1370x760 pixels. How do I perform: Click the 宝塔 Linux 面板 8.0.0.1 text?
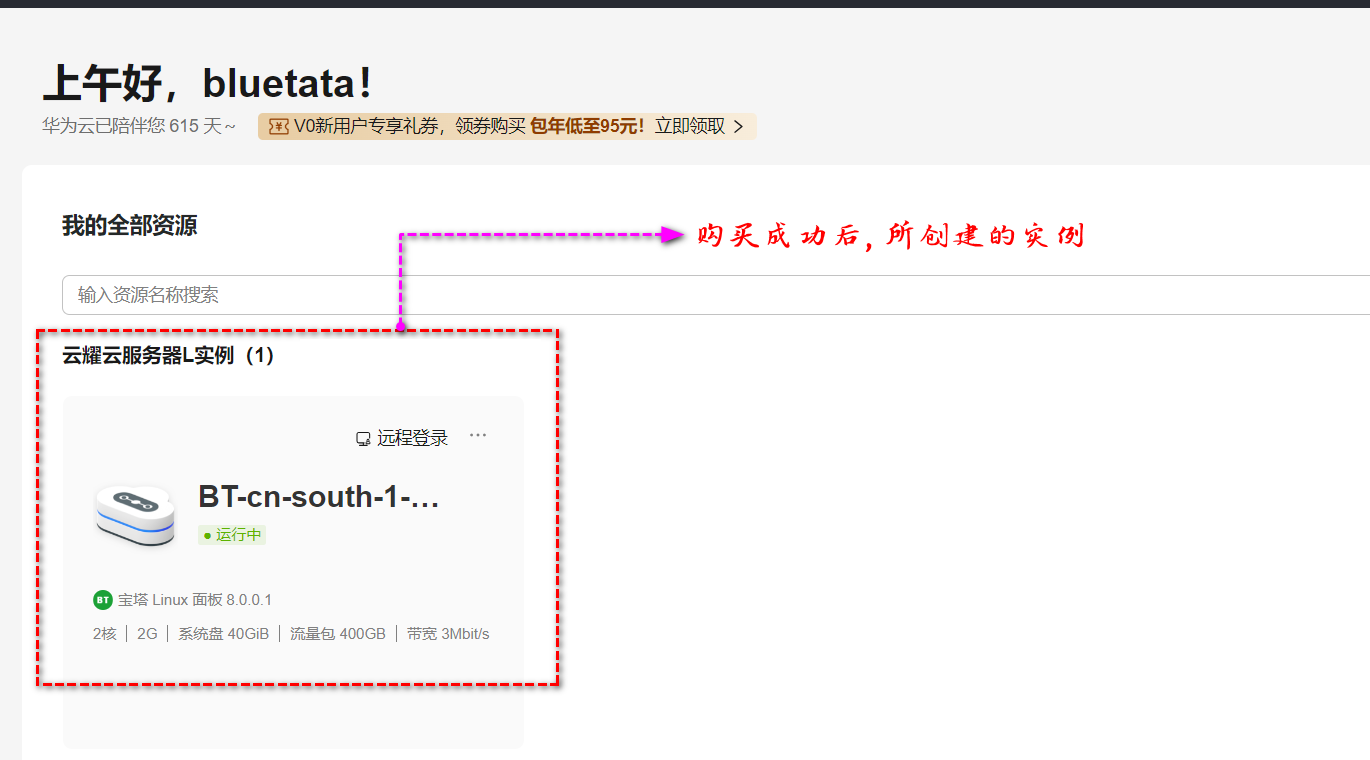click(195, 600)
